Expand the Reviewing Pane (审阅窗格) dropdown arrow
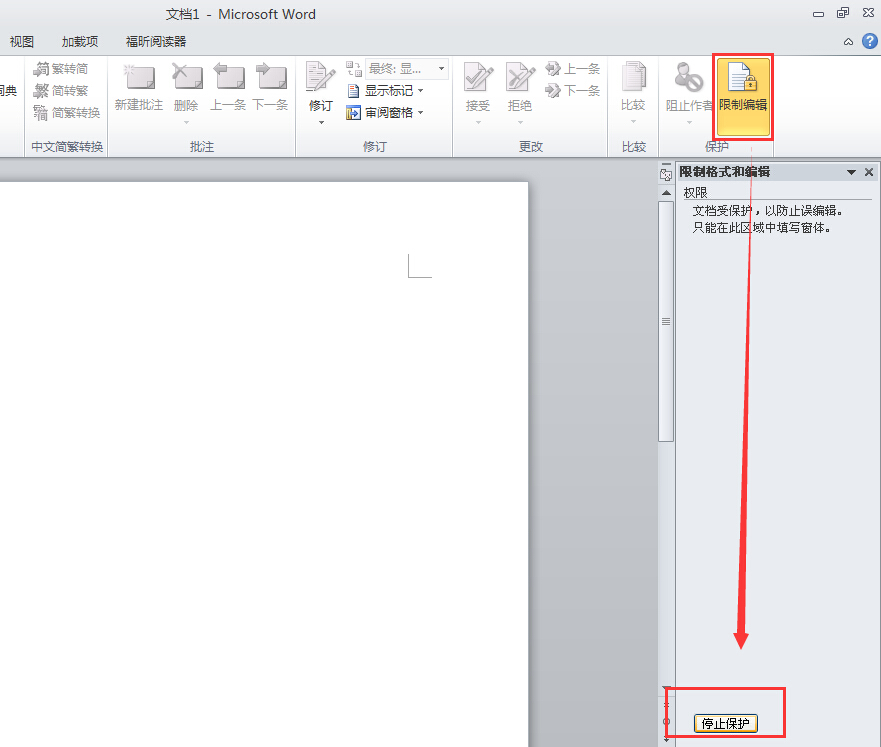The height and width of the screenshot is (747, 881). (421, 113)
